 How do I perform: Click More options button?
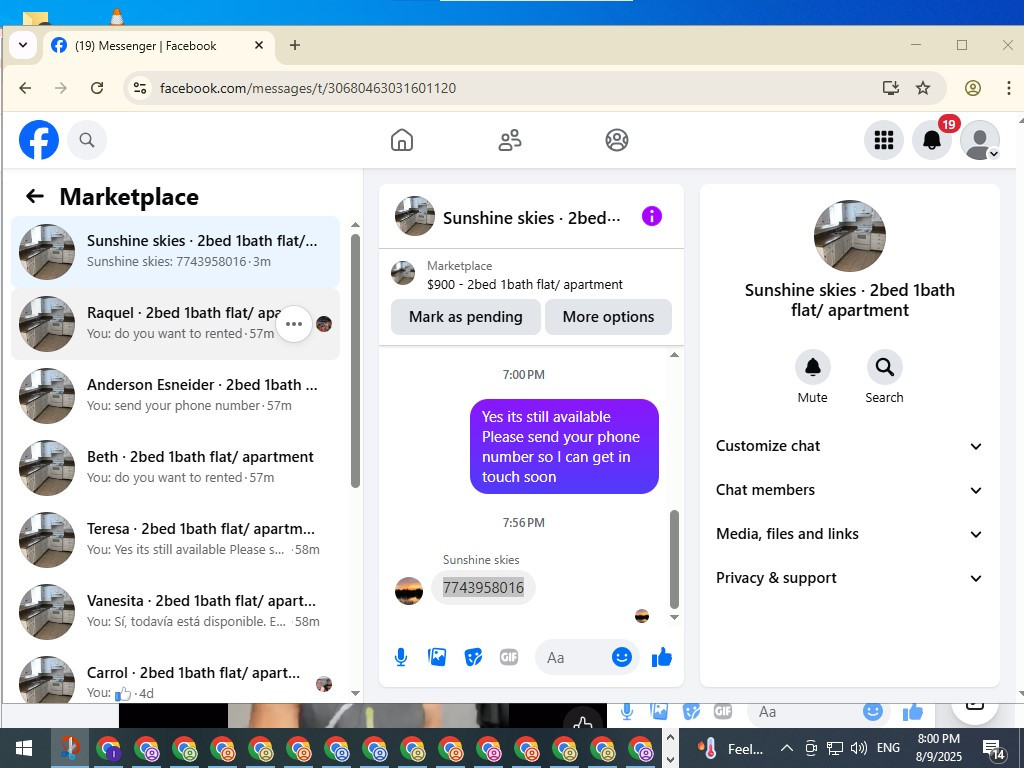coord(608,317)
